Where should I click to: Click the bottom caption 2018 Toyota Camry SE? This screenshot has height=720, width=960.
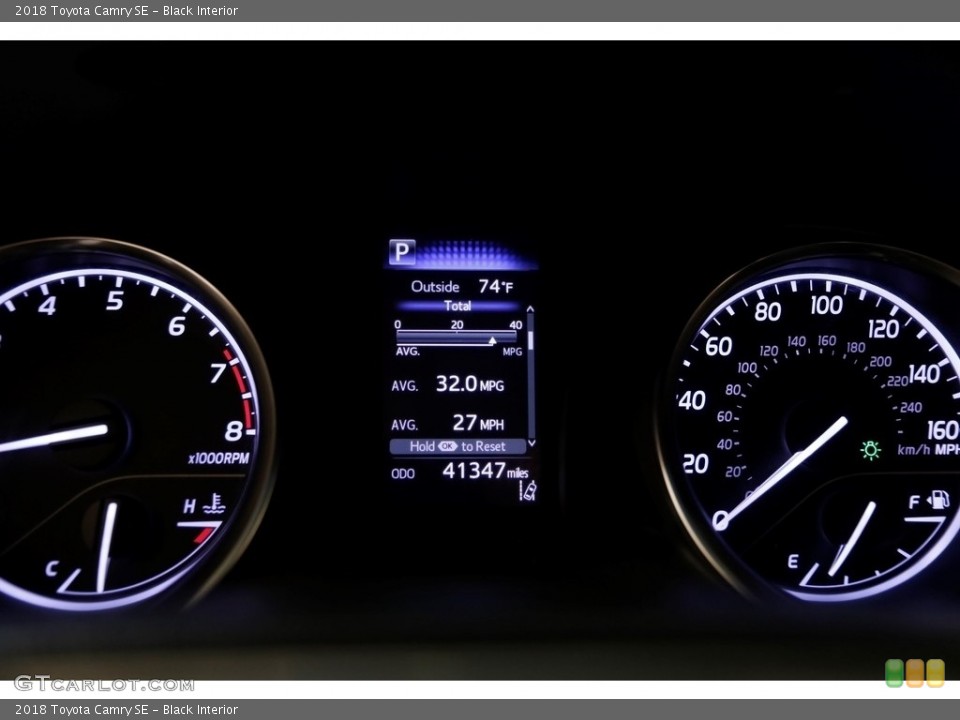[126, 710]
